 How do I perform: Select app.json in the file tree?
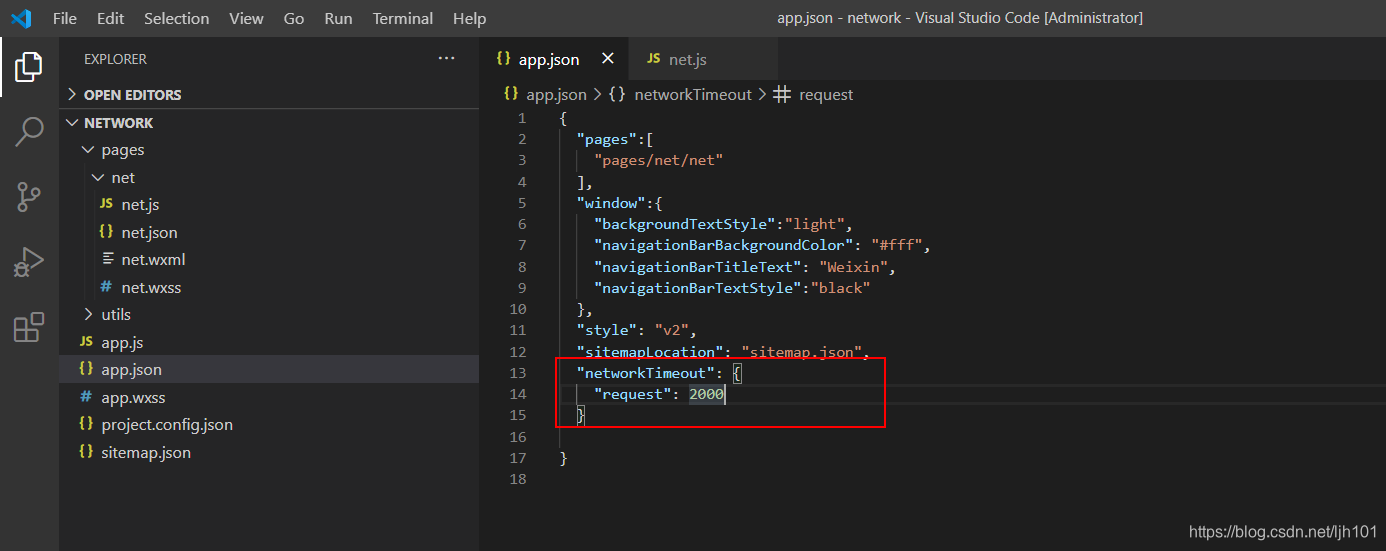(269, 369)
